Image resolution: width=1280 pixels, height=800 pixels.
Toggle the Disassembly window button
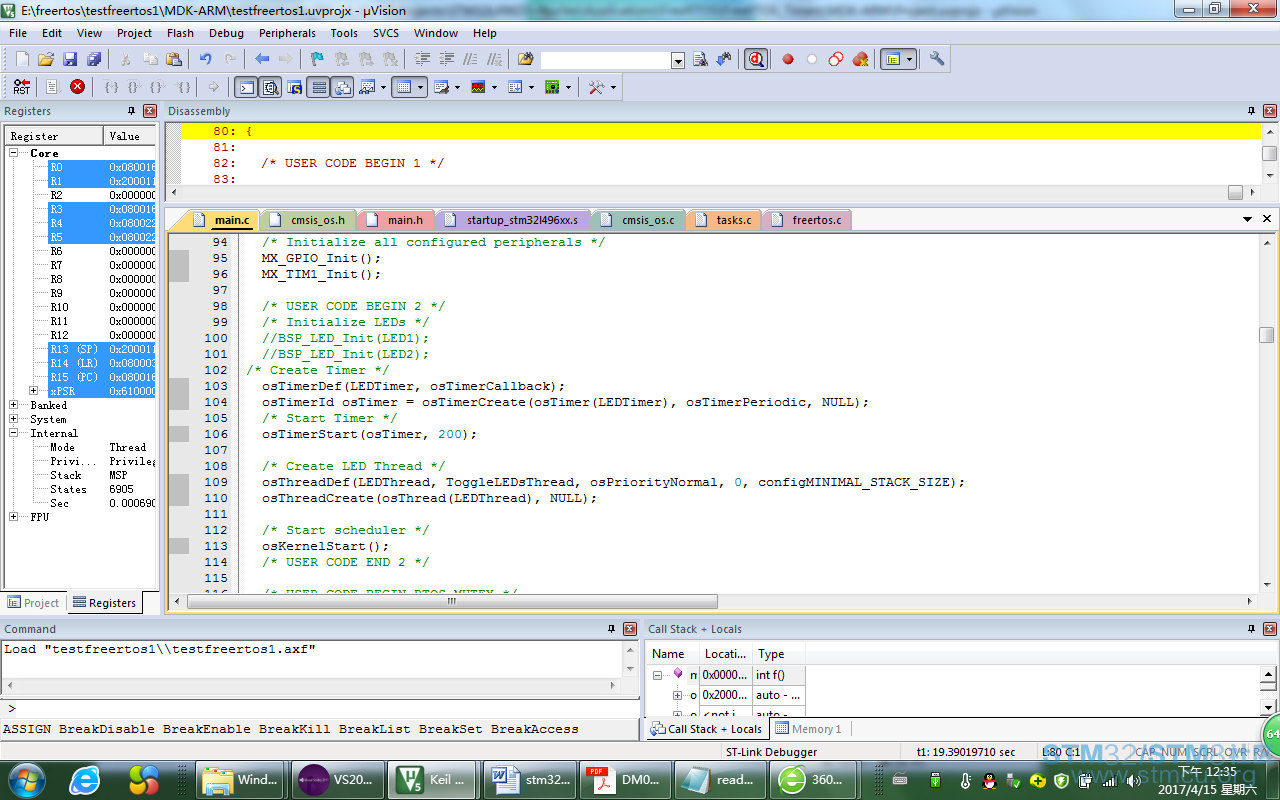pos(270,87)
